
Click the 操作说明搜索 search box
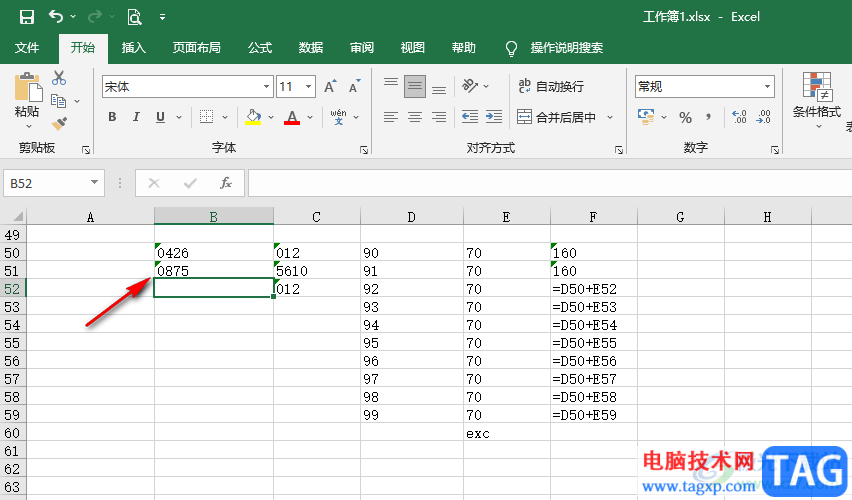click(x=566, y=48)
